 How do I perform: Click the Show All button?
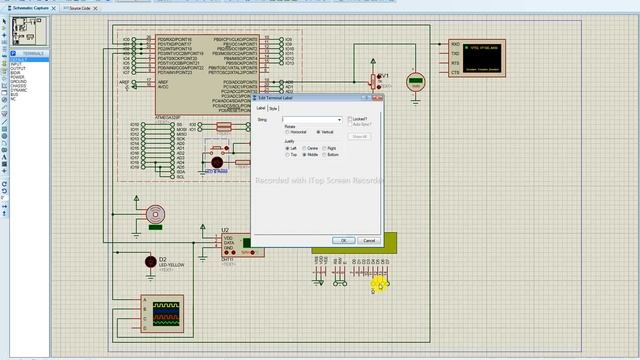coord(359,136)
